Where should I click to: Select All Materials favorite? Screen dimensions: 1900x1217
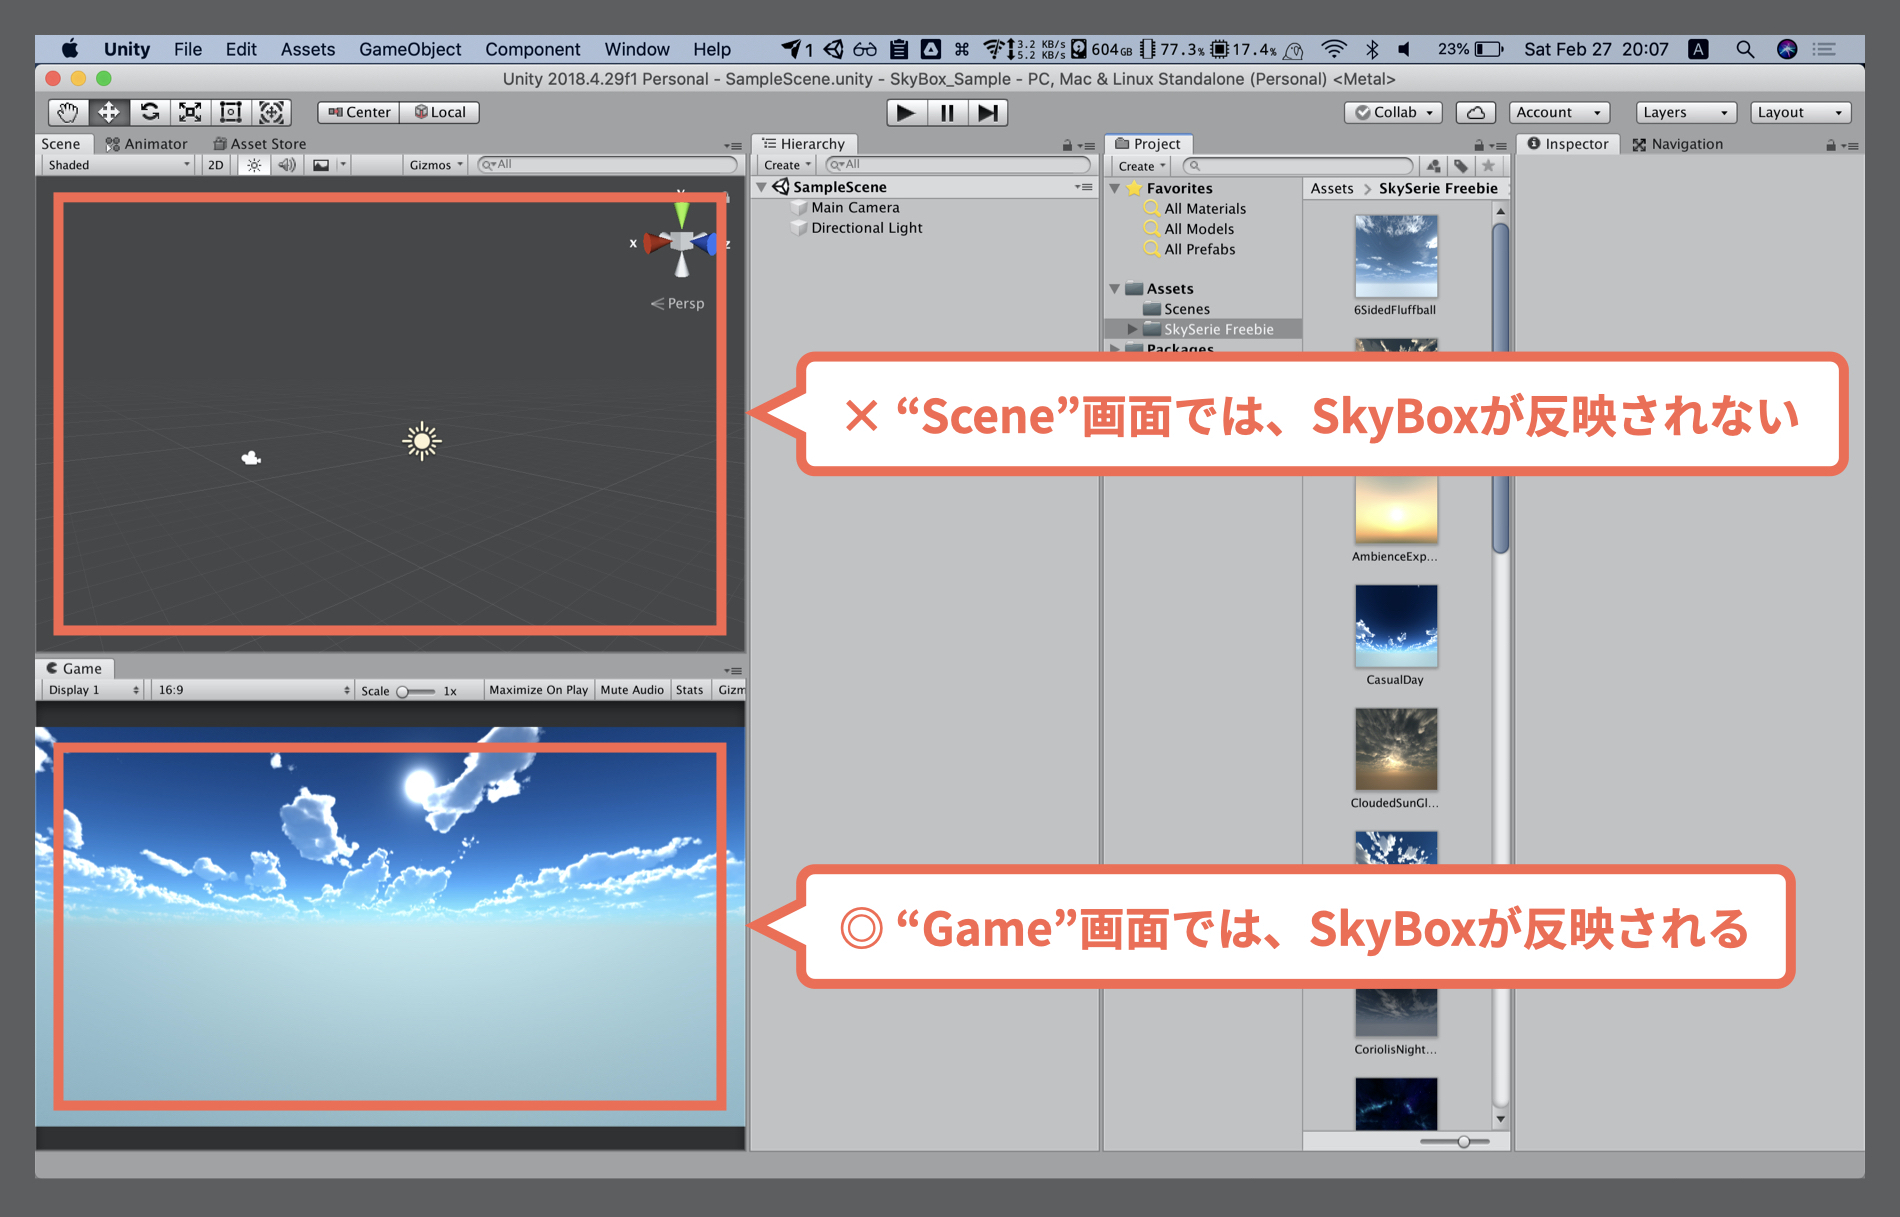[1205, 209]
